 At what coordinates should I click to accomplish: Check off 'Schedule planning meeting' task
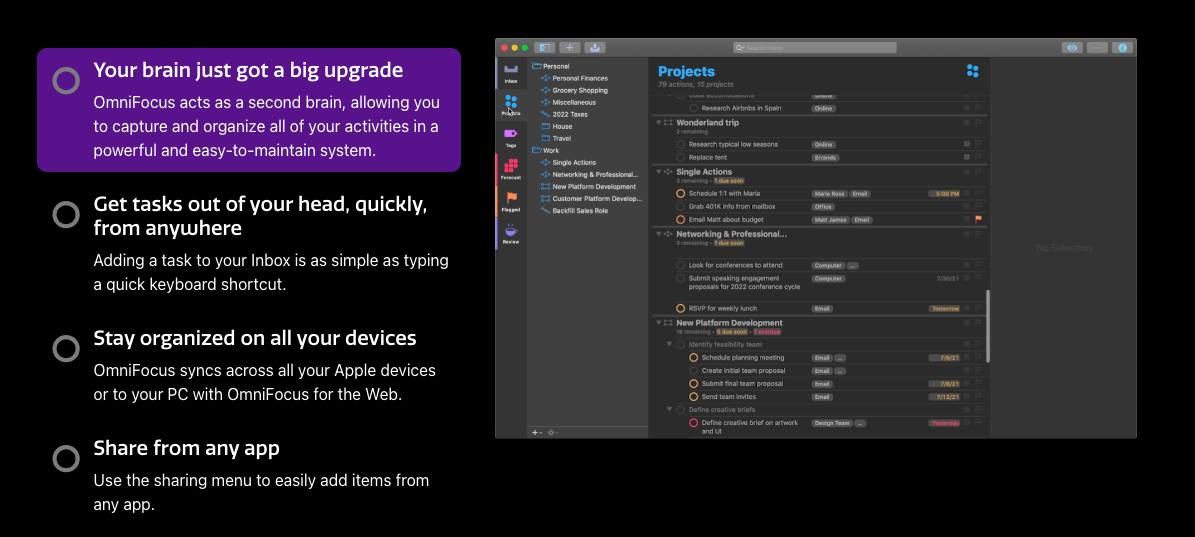click(694, 357)
